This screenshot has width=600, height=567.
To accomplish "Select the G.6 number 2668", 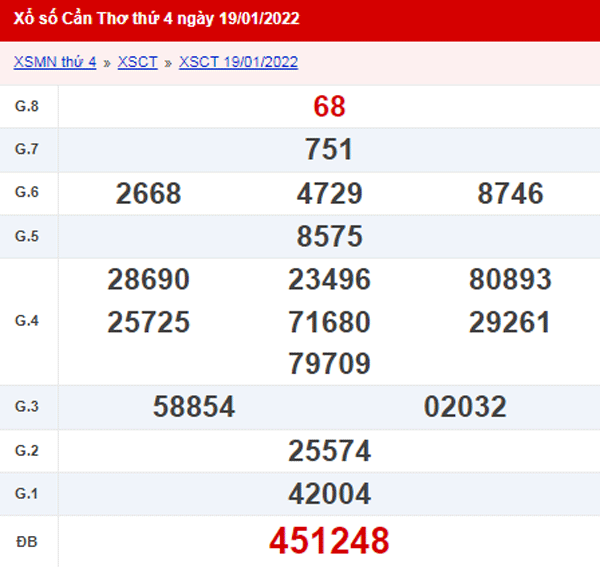I will [x=148, y=193].
